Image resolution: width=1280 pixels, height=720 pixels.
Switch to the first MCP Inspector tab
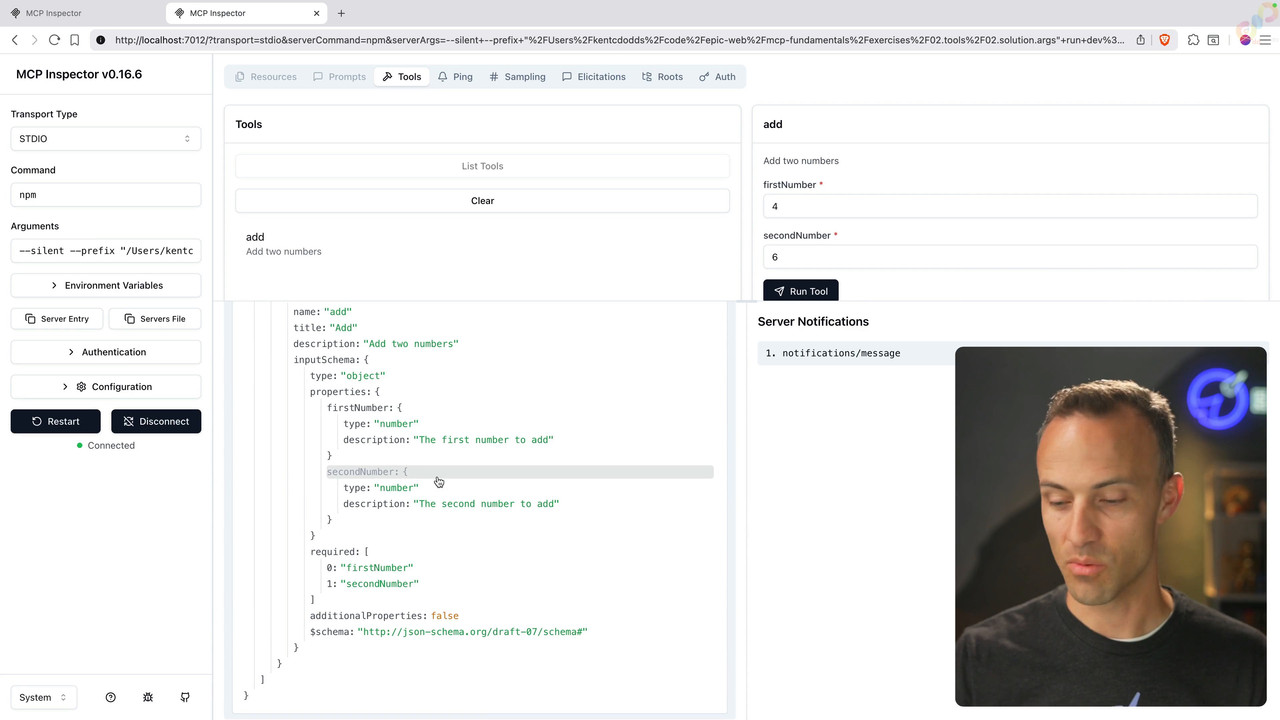pos(82,13)
